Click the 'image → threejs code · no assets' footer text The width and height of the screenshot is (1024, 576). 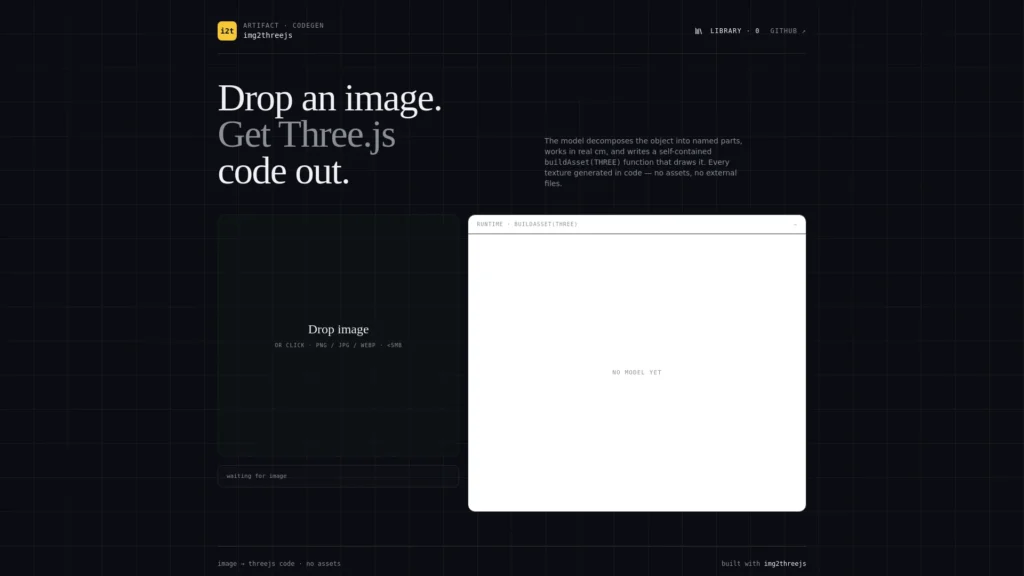click(279, 564)
